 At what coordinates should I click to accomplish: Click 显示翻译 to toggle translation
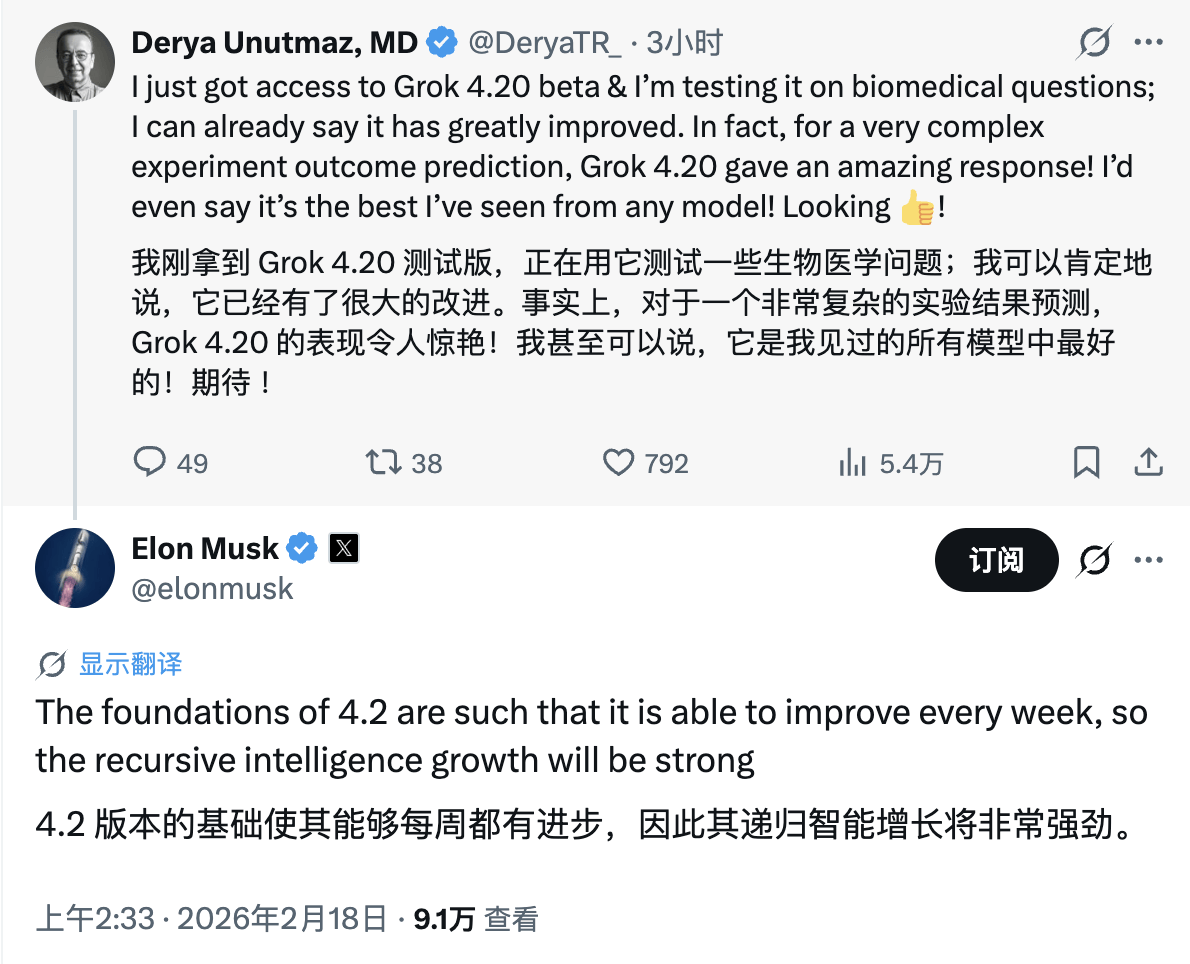coord(130,664)
